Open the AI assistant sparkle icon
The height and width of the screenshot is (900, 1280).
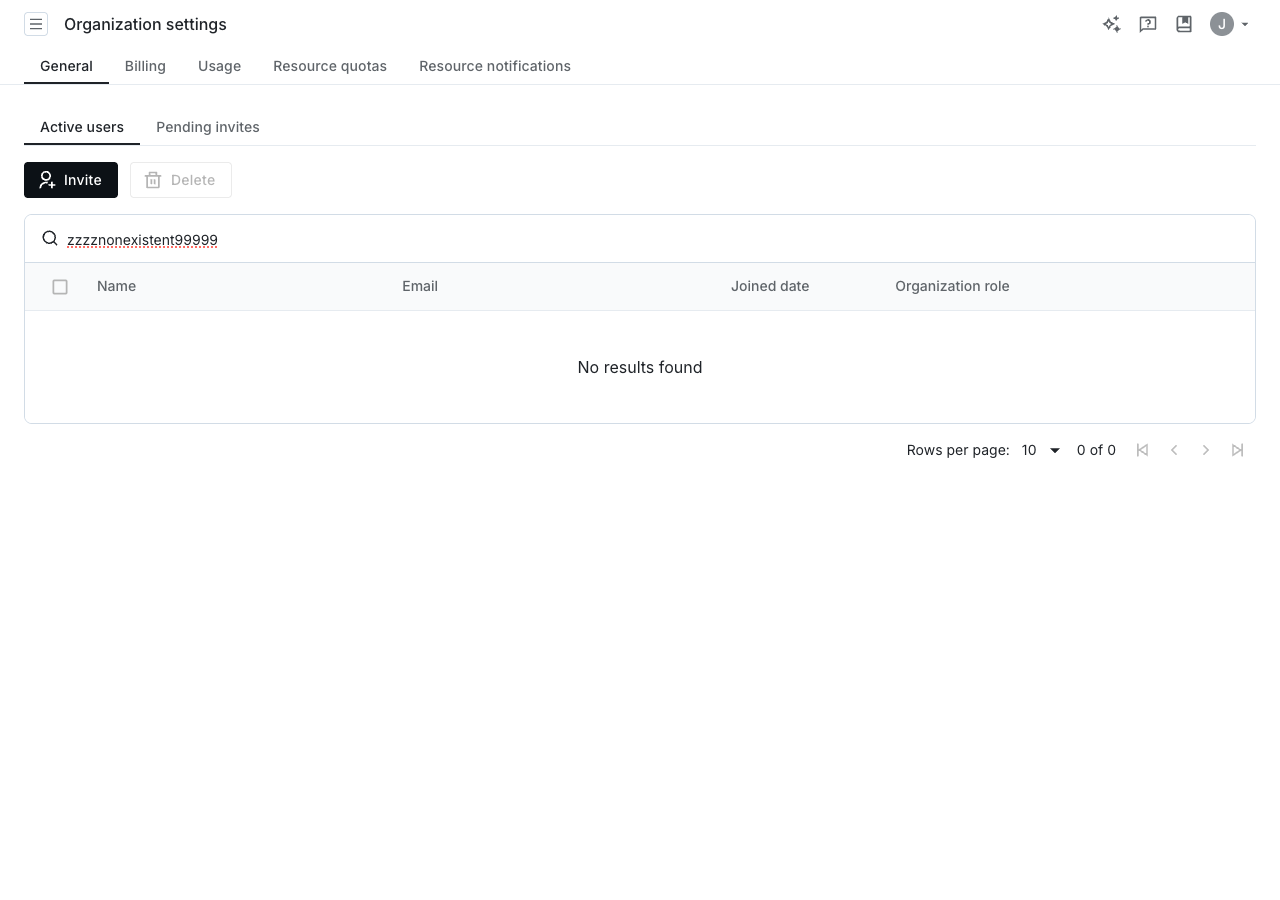point(1111,24)
